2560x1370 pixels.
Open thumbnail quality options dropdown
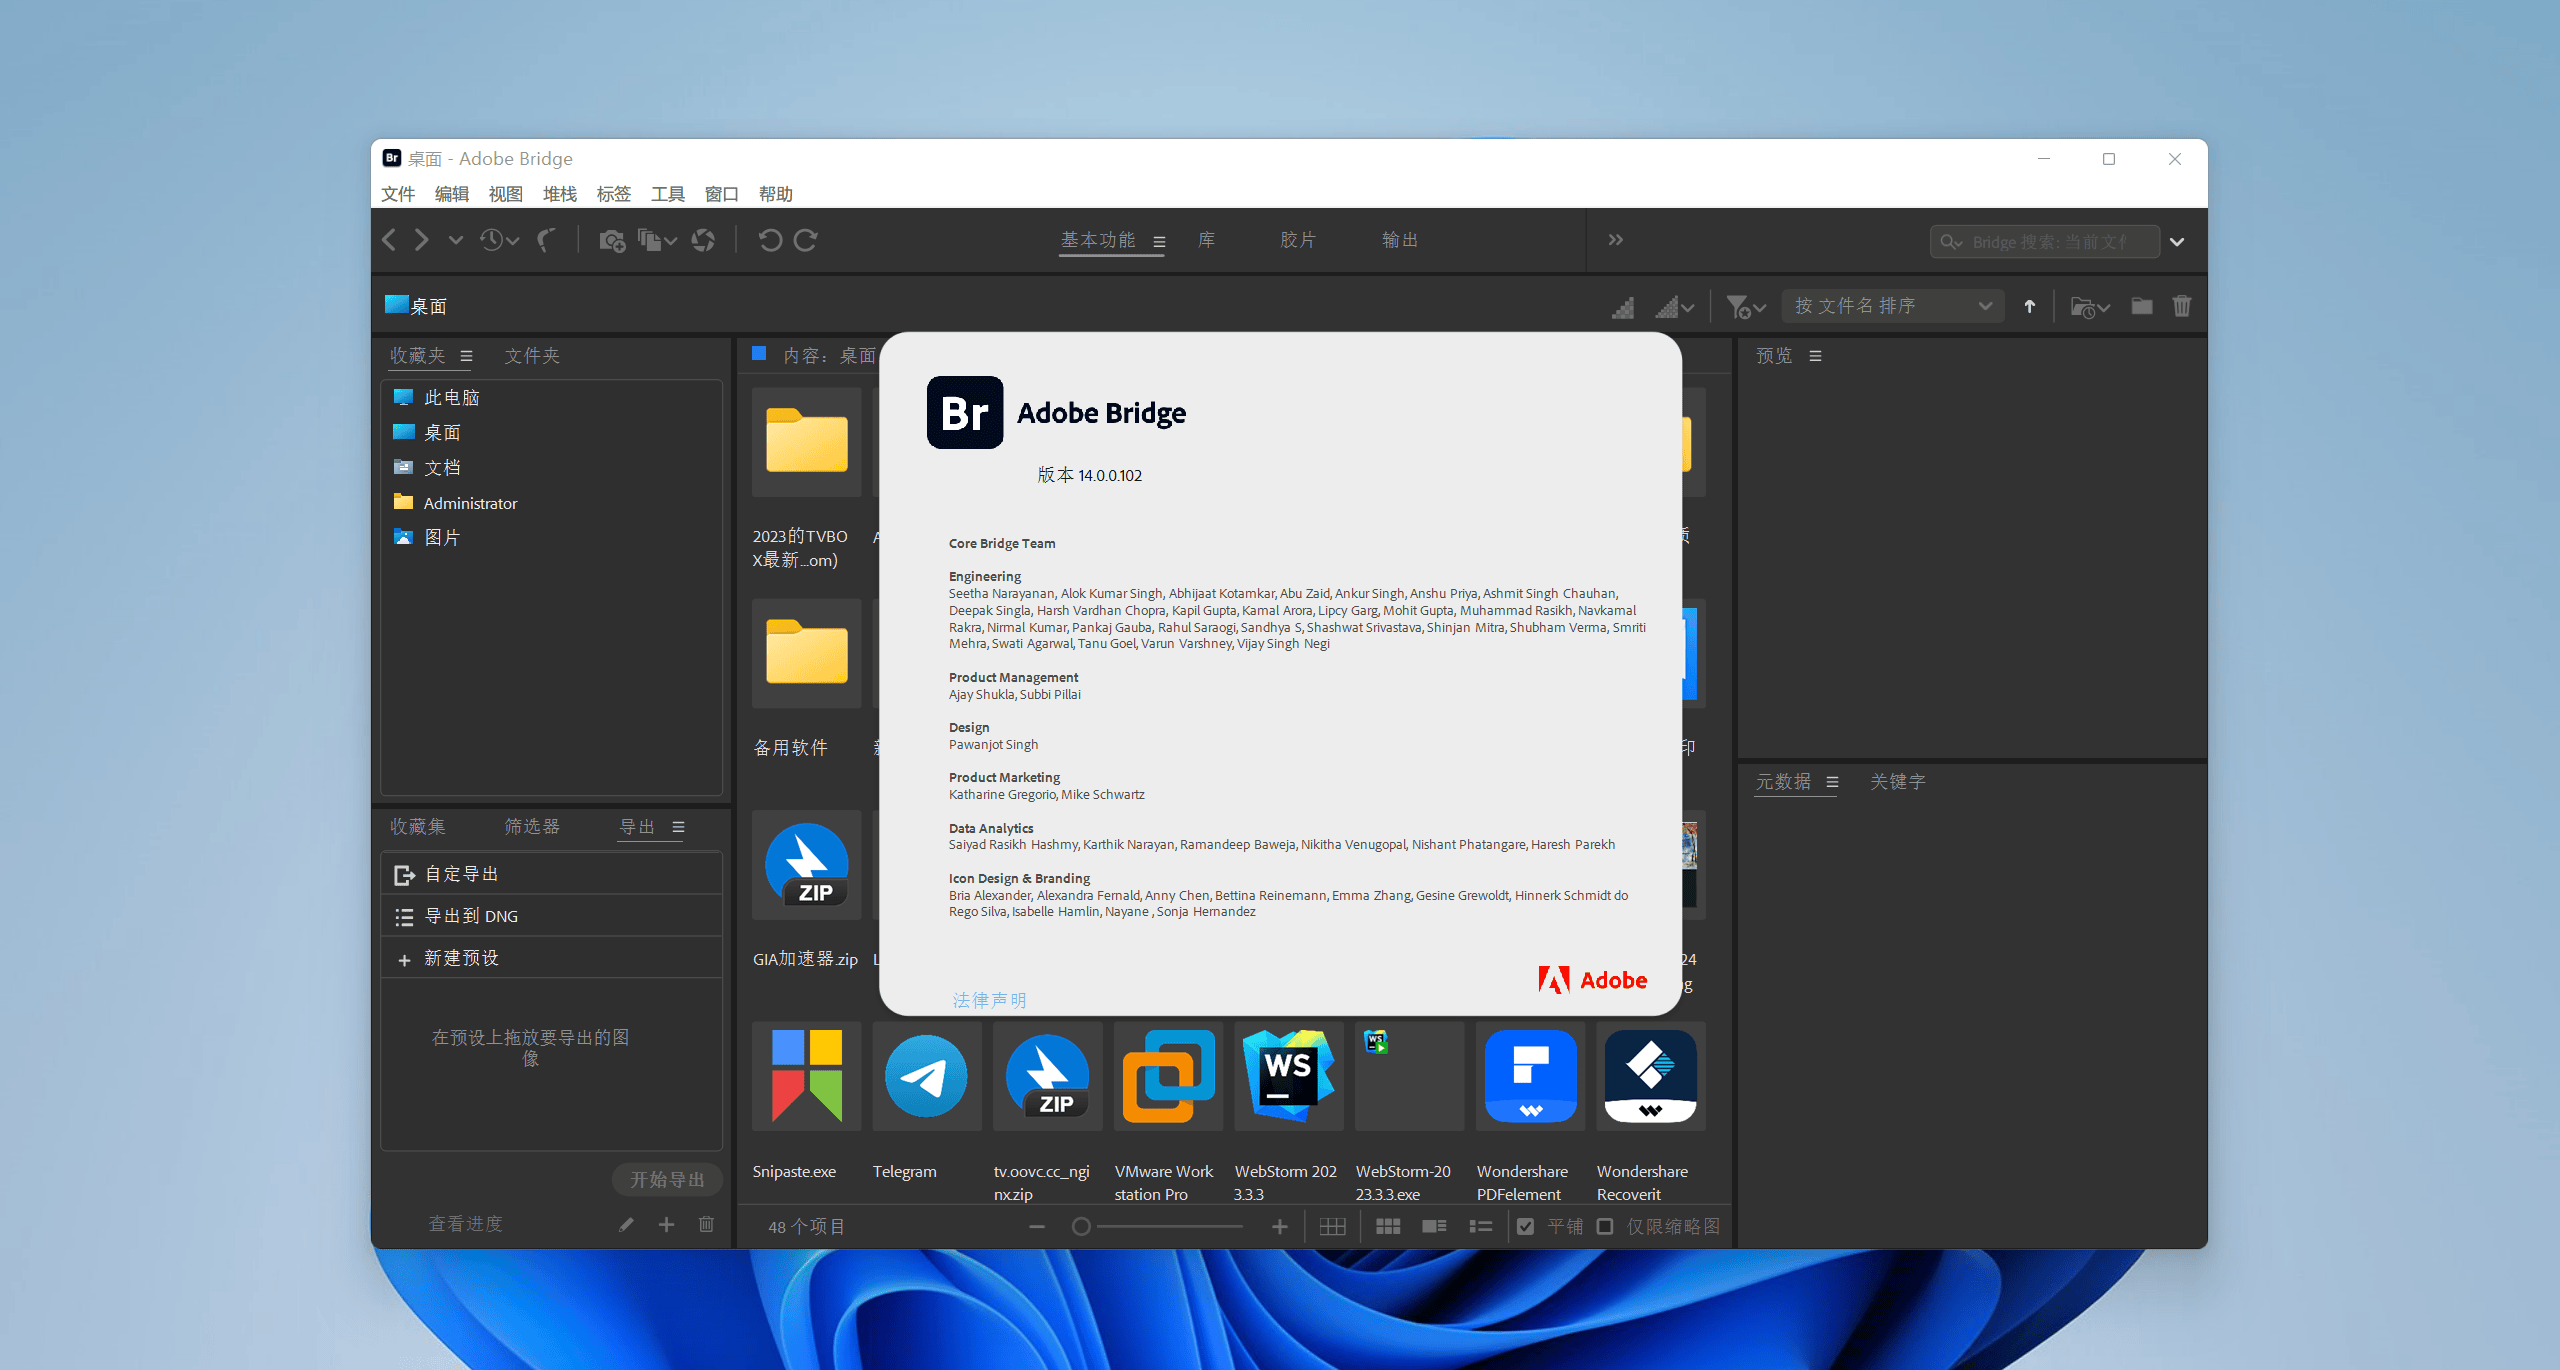click(1675, 307)
